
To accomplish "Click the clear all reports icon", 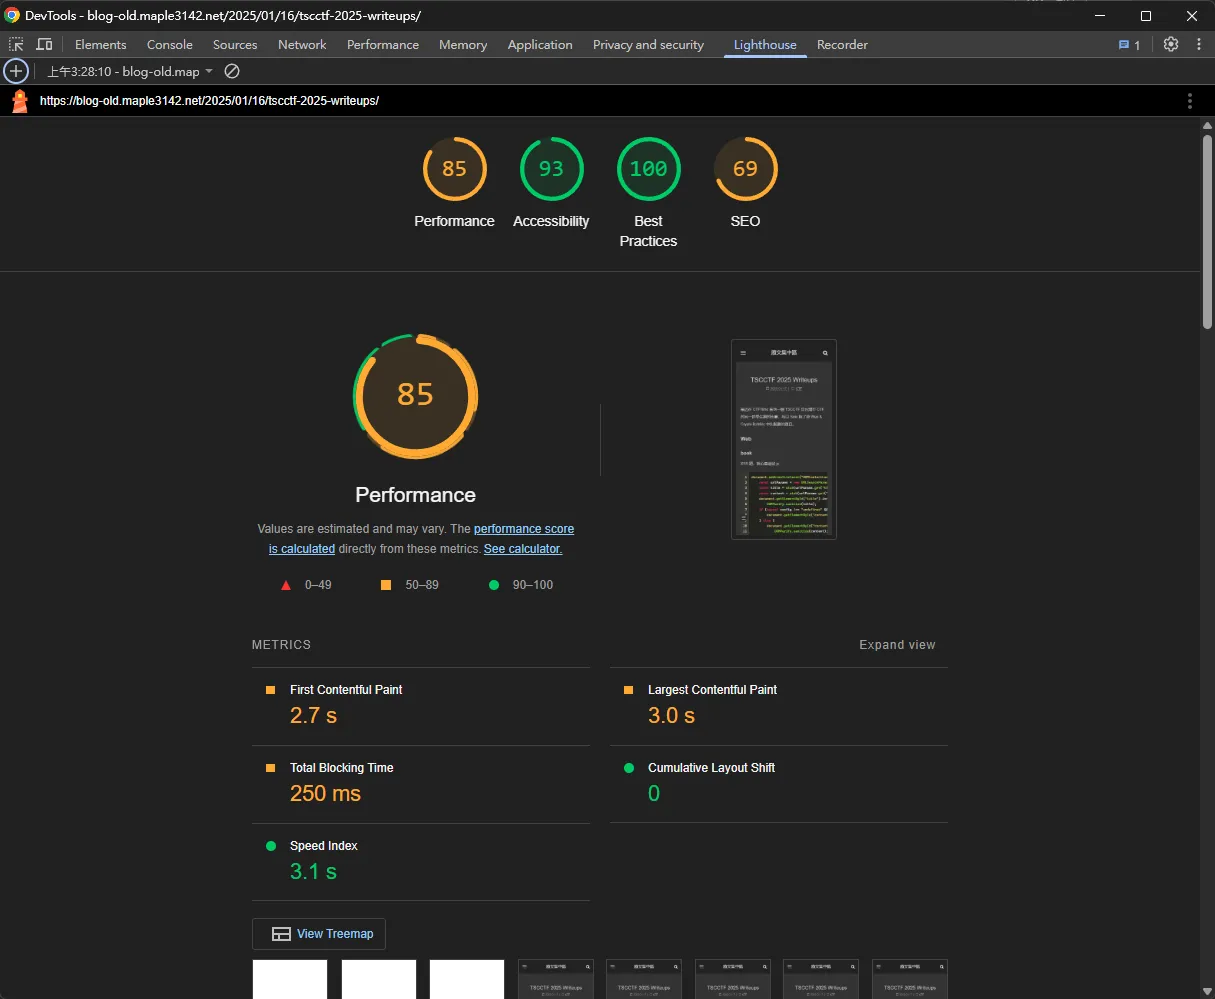I will click(232, 72).
